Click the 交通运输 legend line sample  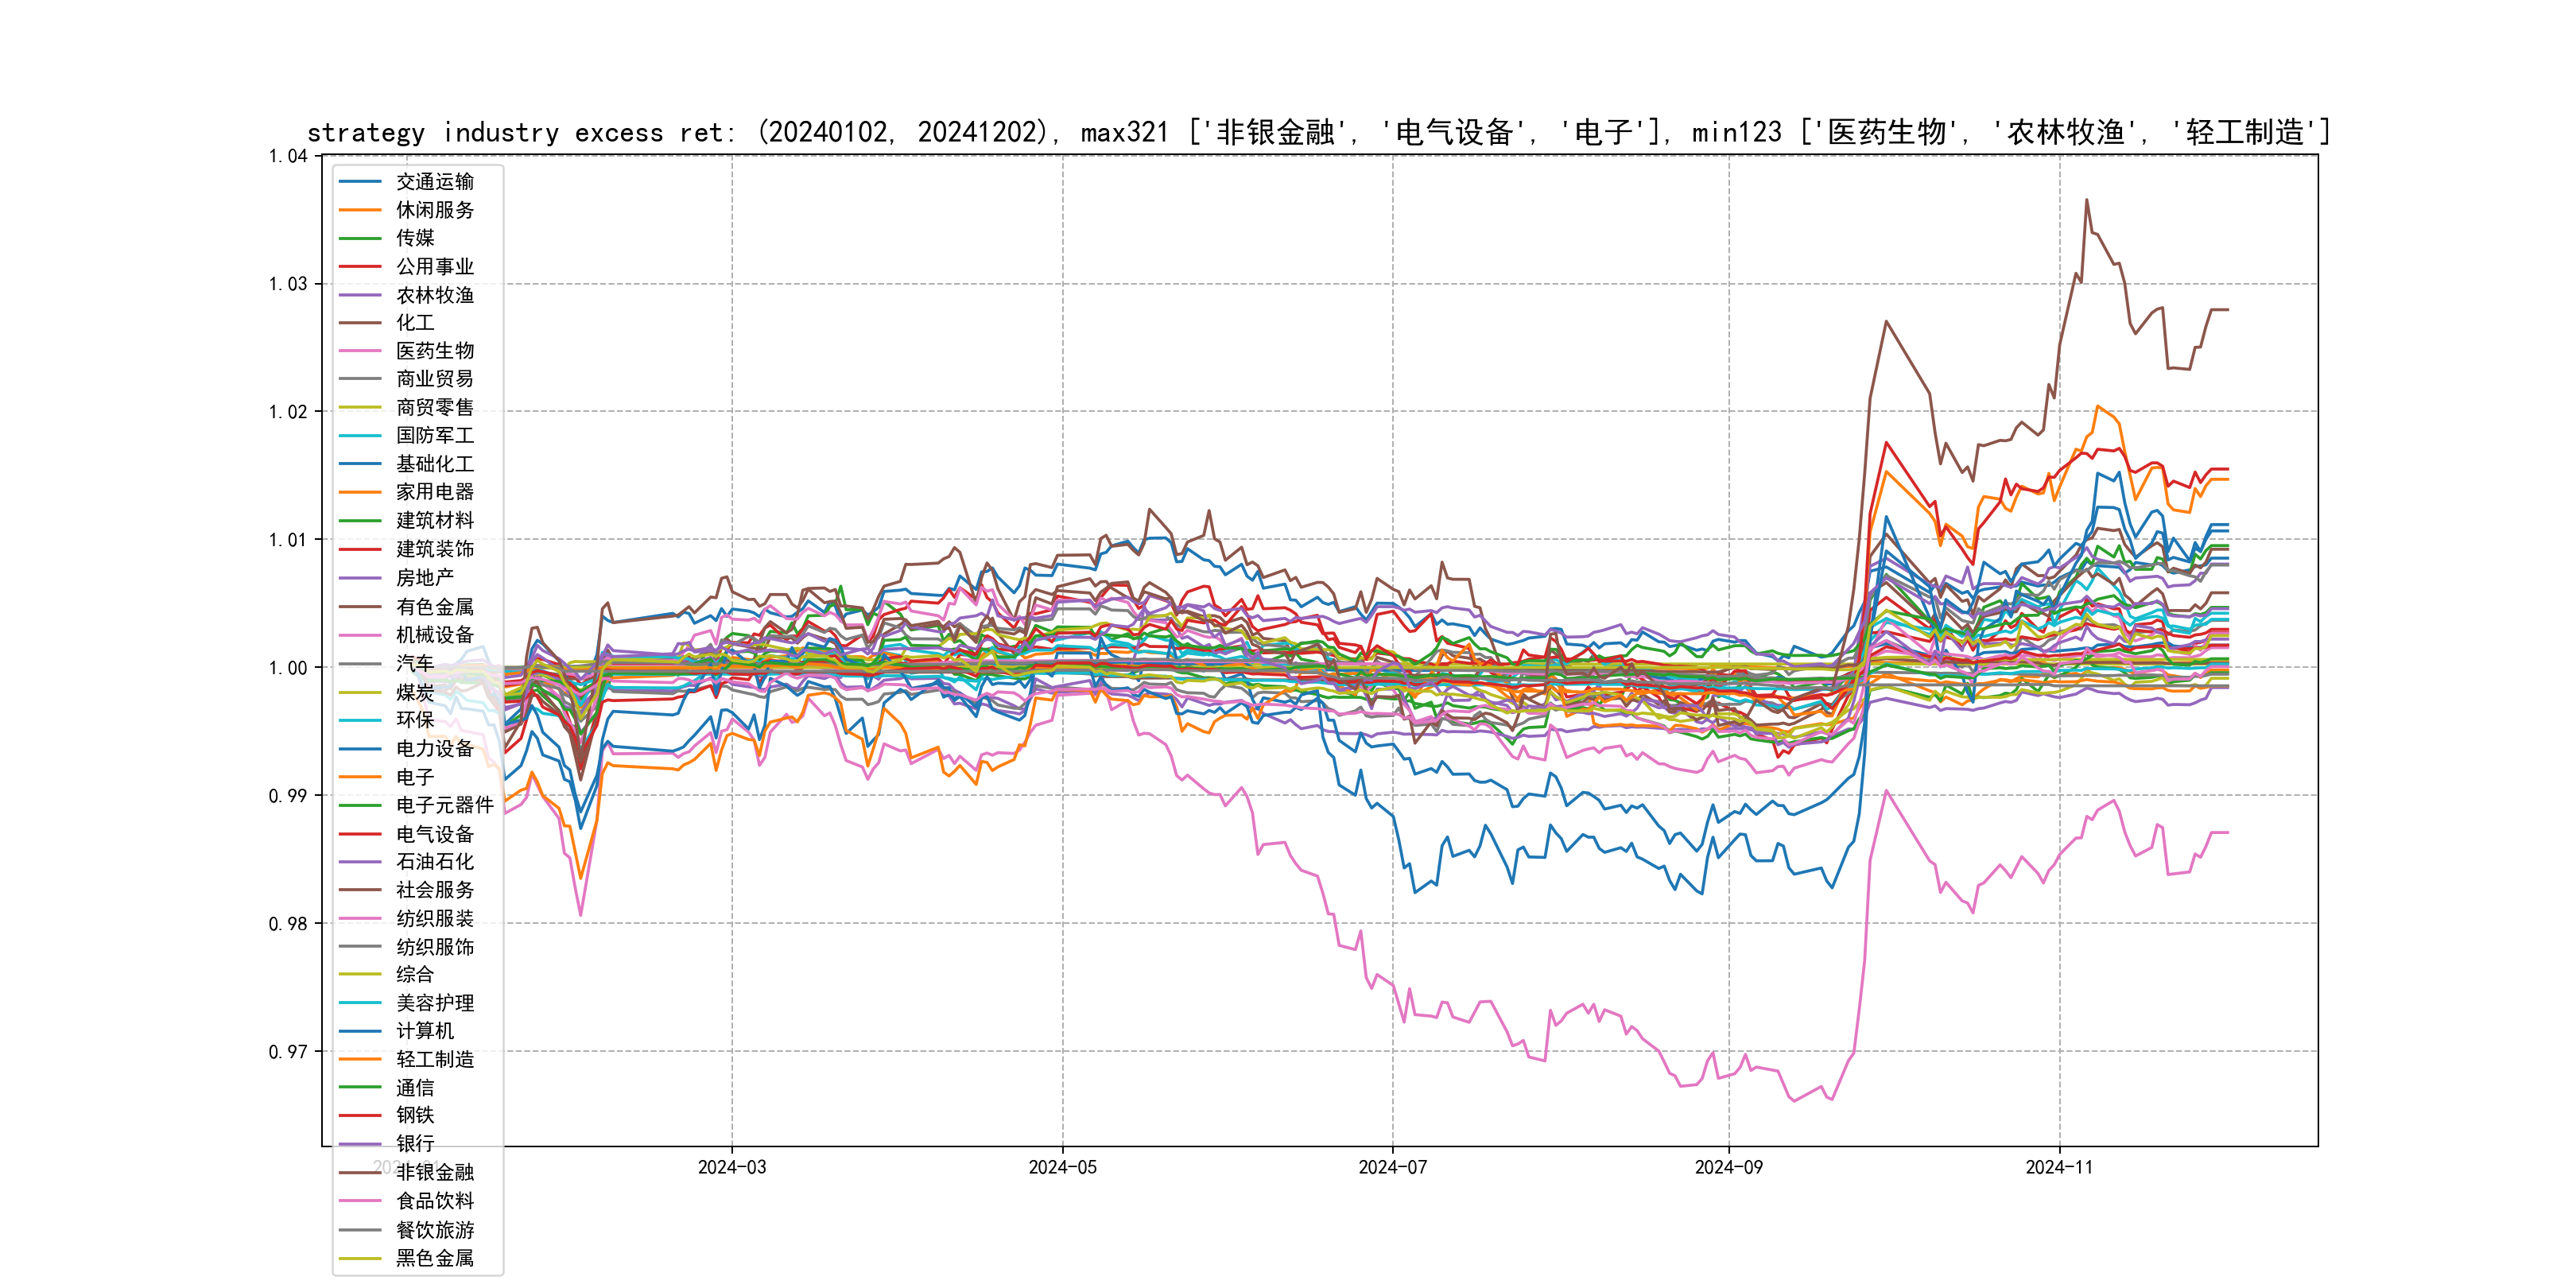point(360,182)
